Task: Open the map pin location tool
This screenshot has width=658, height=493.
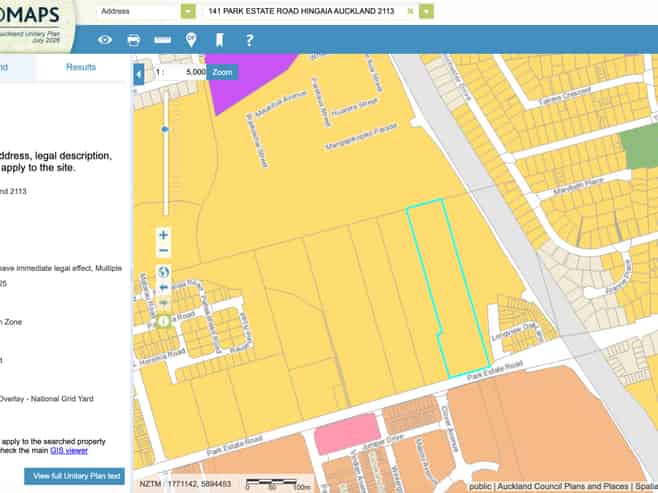Action: [191, 40]
